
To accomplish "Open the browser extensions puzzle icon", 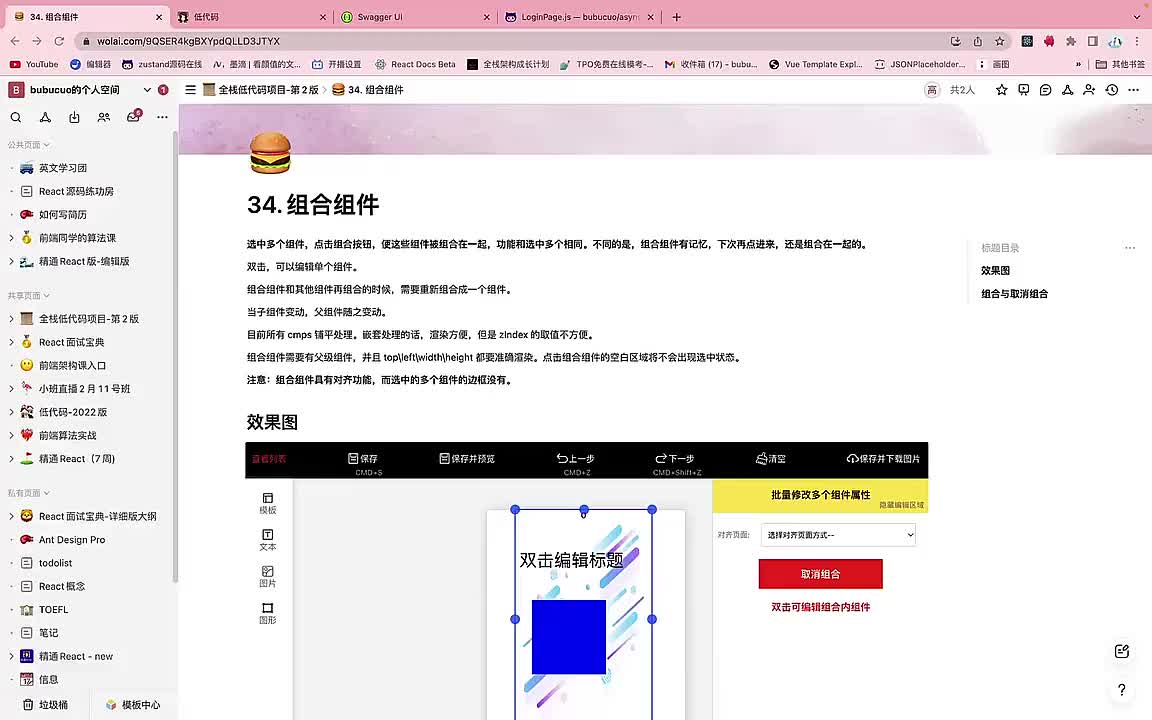I will tap(1070, 41).
